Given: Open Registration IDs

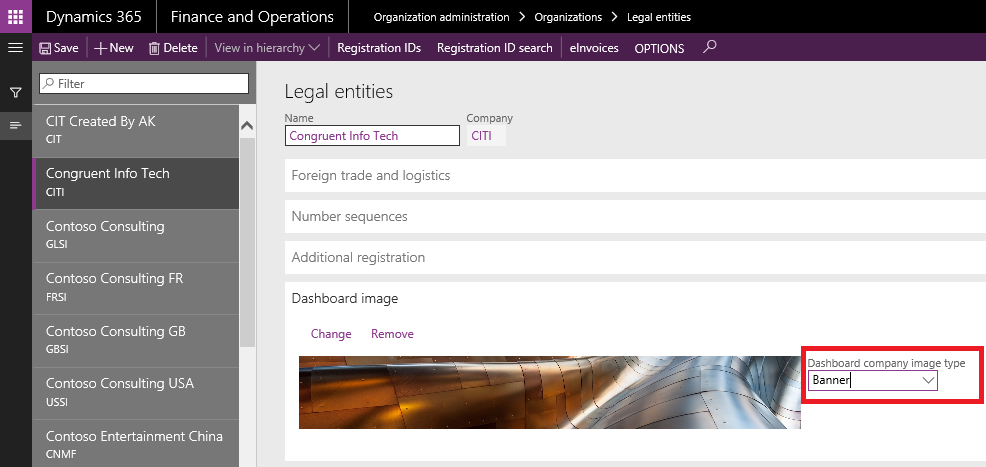Looking at the screenshot, I should [x=379, y=48].
